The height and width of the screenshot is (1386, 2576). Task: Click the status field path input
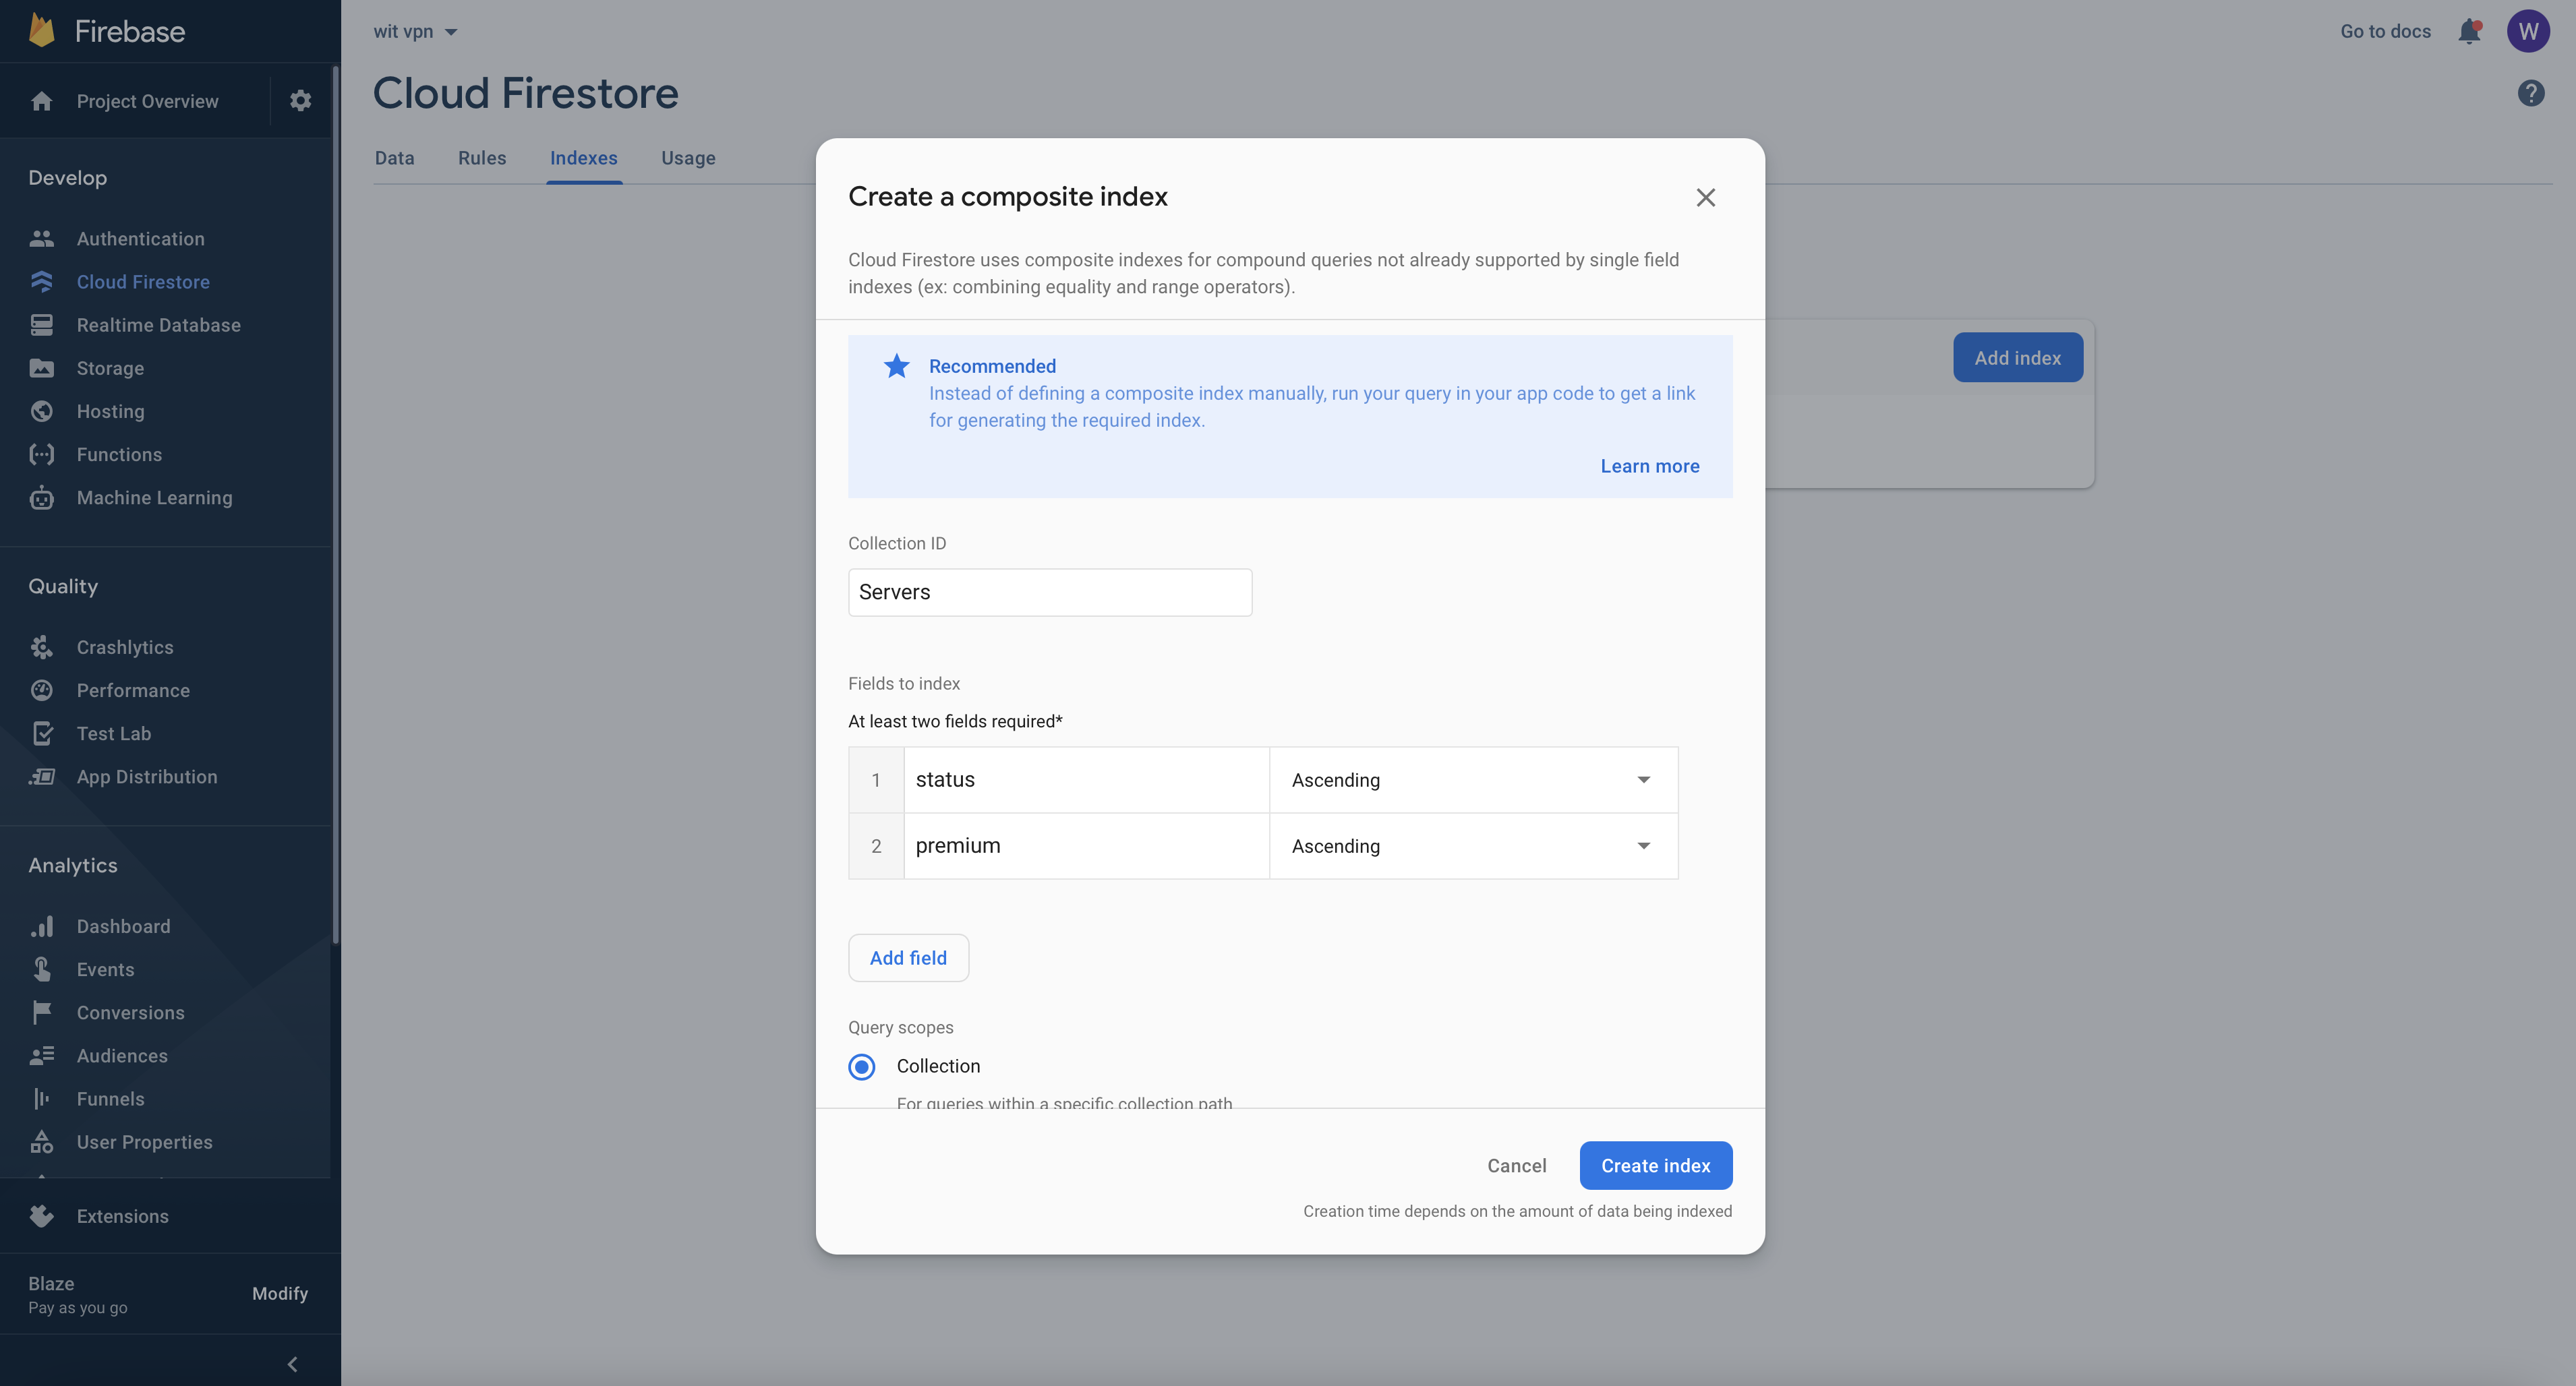pos(1086,780)
